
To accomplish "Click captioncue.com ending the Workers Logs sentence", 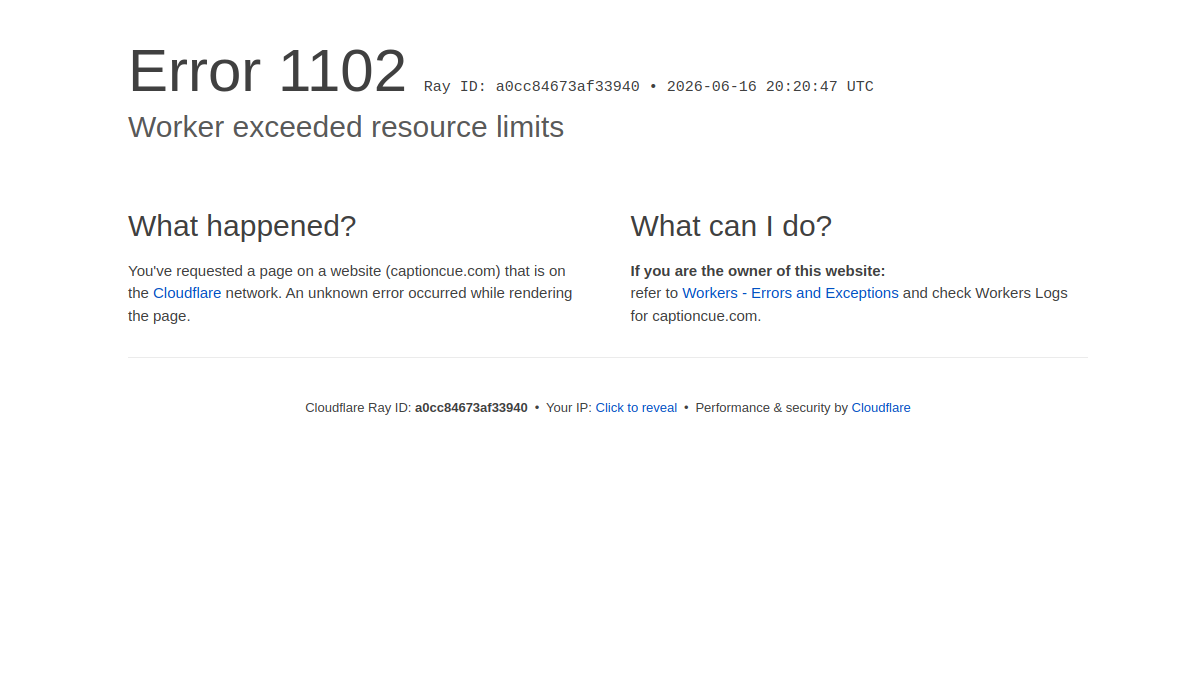I will click(705, 316).
